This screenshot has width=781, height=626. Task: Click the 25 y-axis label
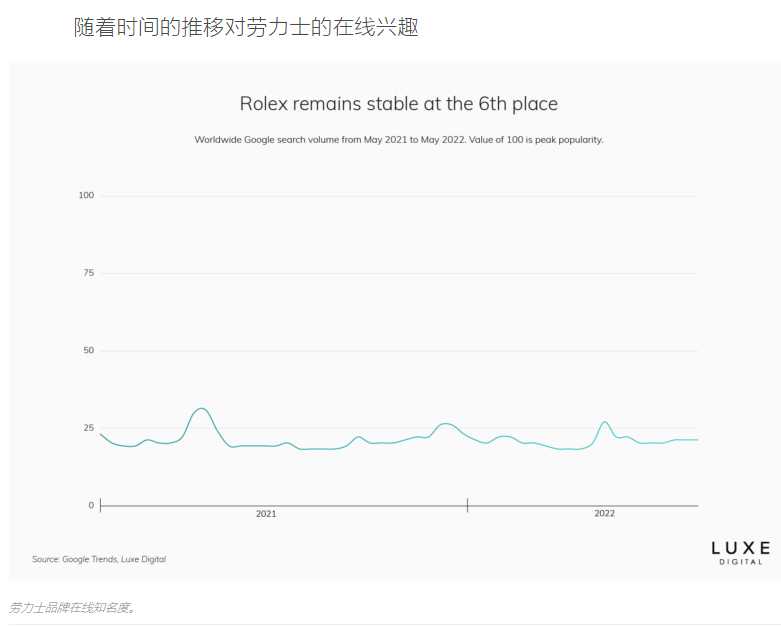87,428
